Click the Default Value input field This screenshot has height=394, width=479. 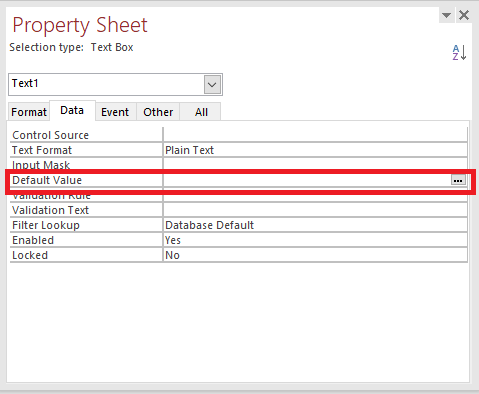tap(307, 180)
